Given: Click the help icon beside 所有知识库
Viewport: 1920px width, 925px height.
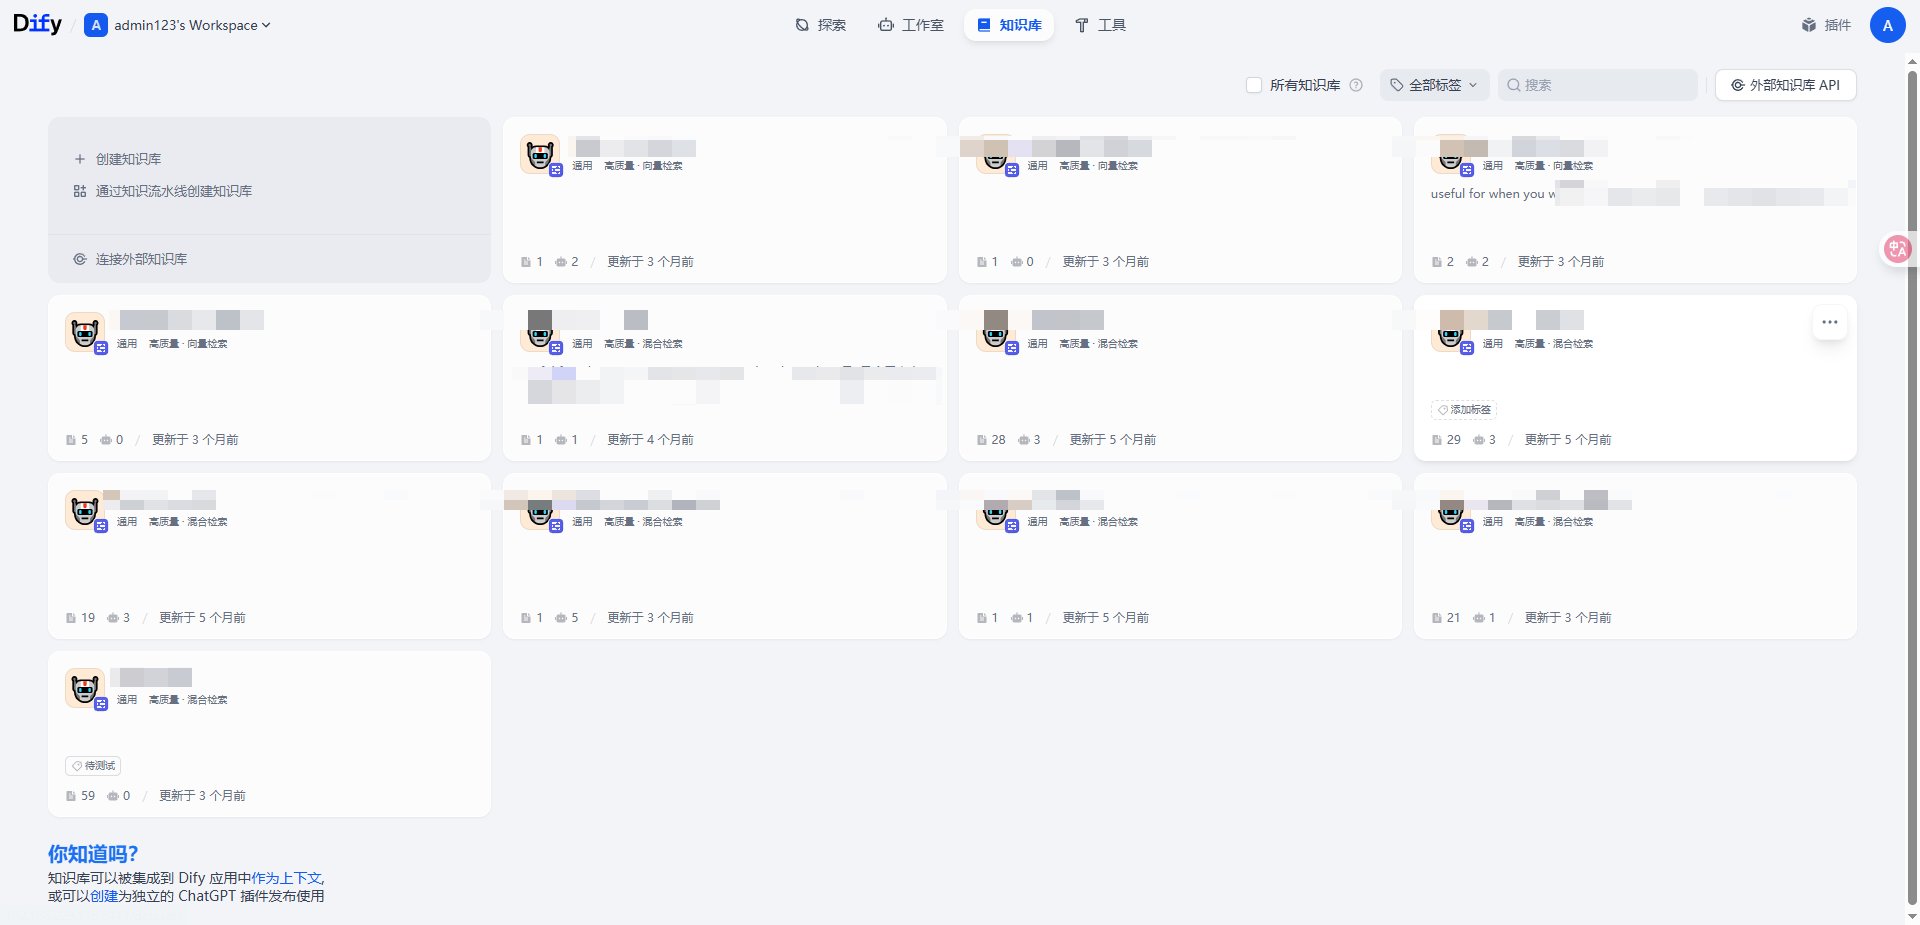Looking at the screenshot, I should [x=1356, y=85].
